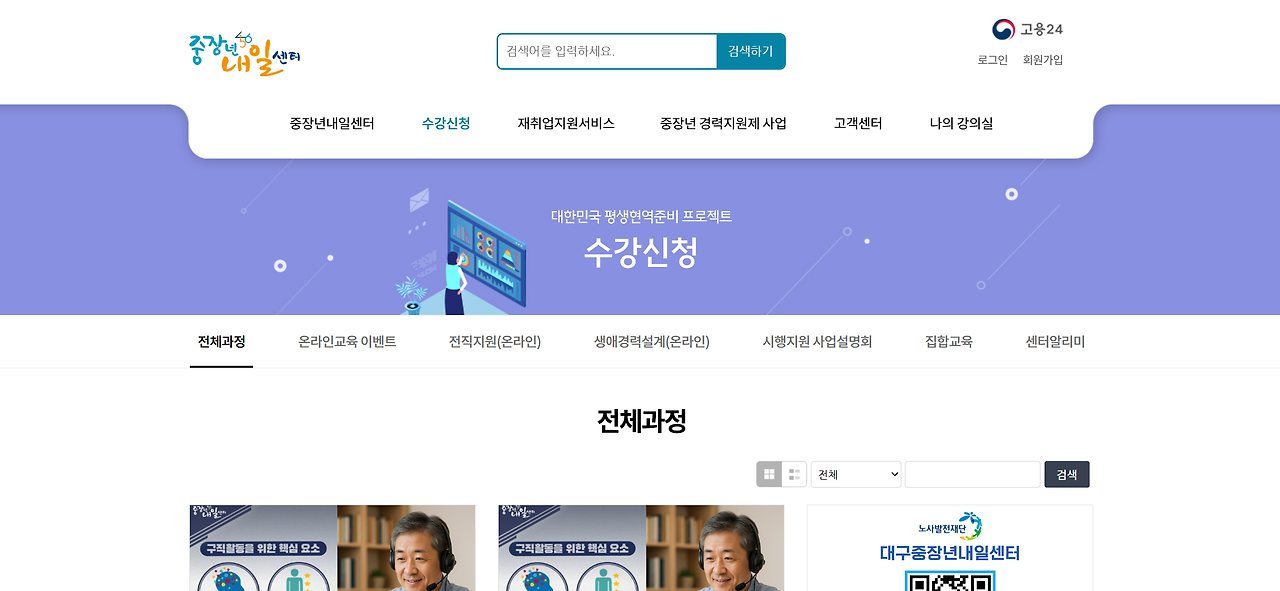
Task: Switch to grid view icon
Action: pos(769,474)
